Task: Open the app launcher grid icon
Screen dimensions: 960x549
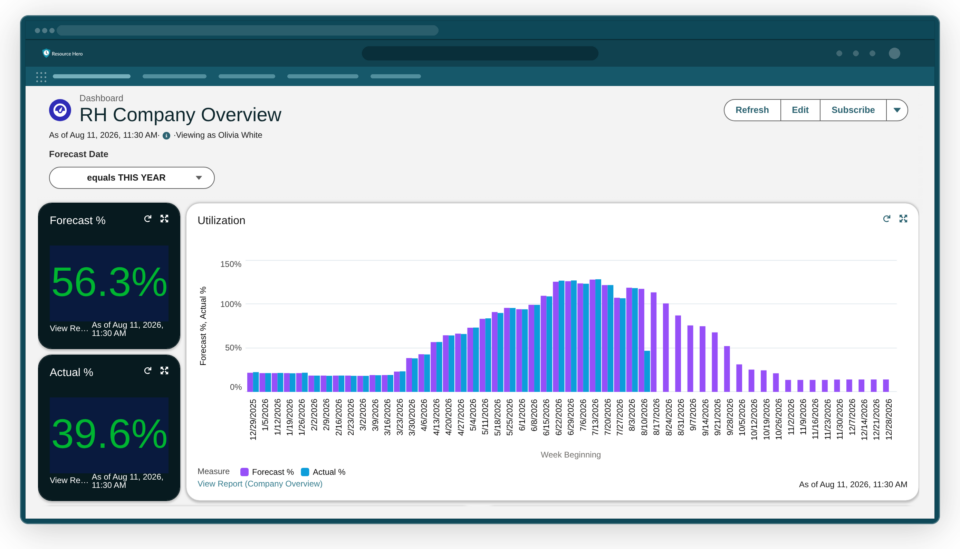Action: [41, 77]
